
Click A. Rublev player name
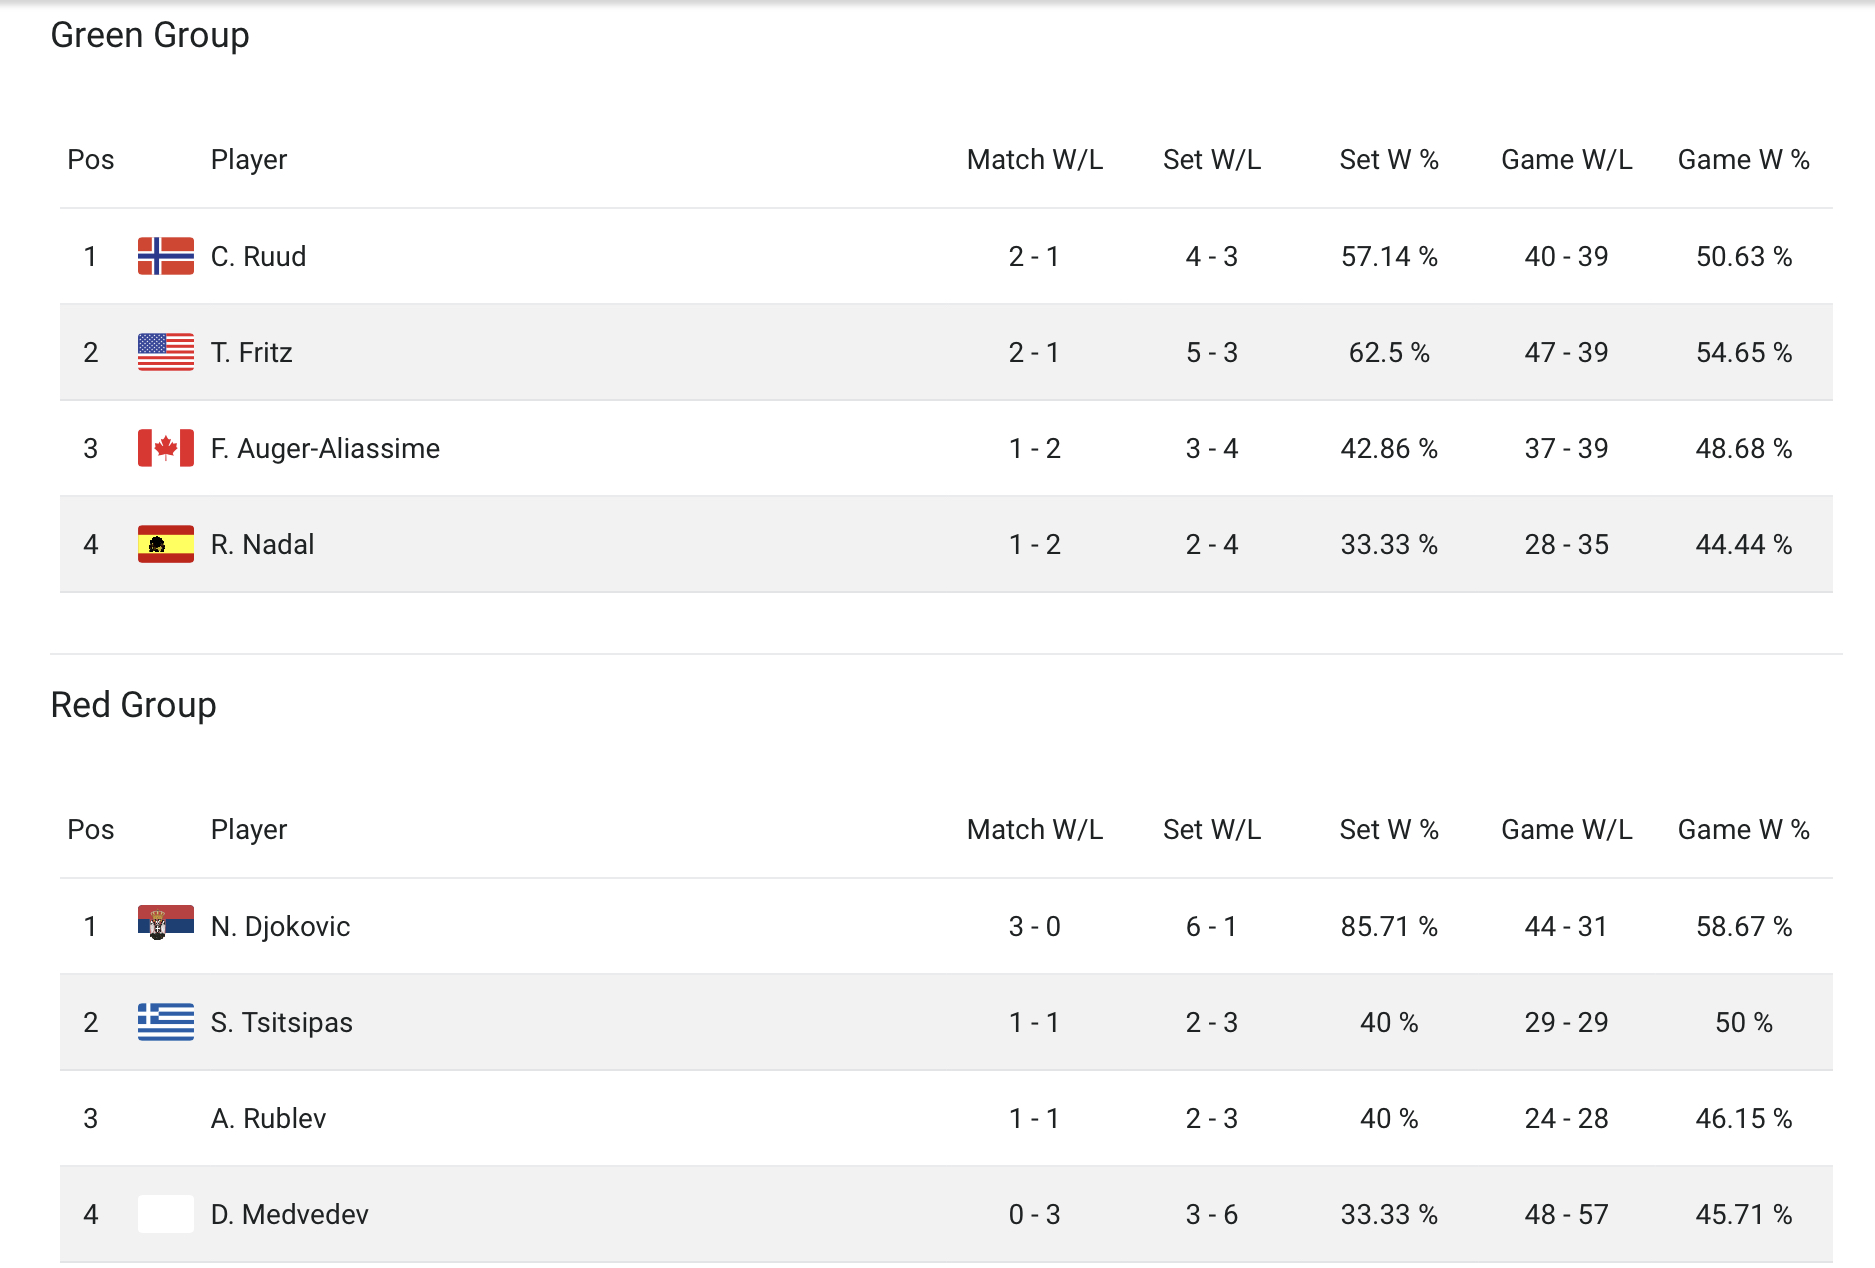click(268, 1119)
